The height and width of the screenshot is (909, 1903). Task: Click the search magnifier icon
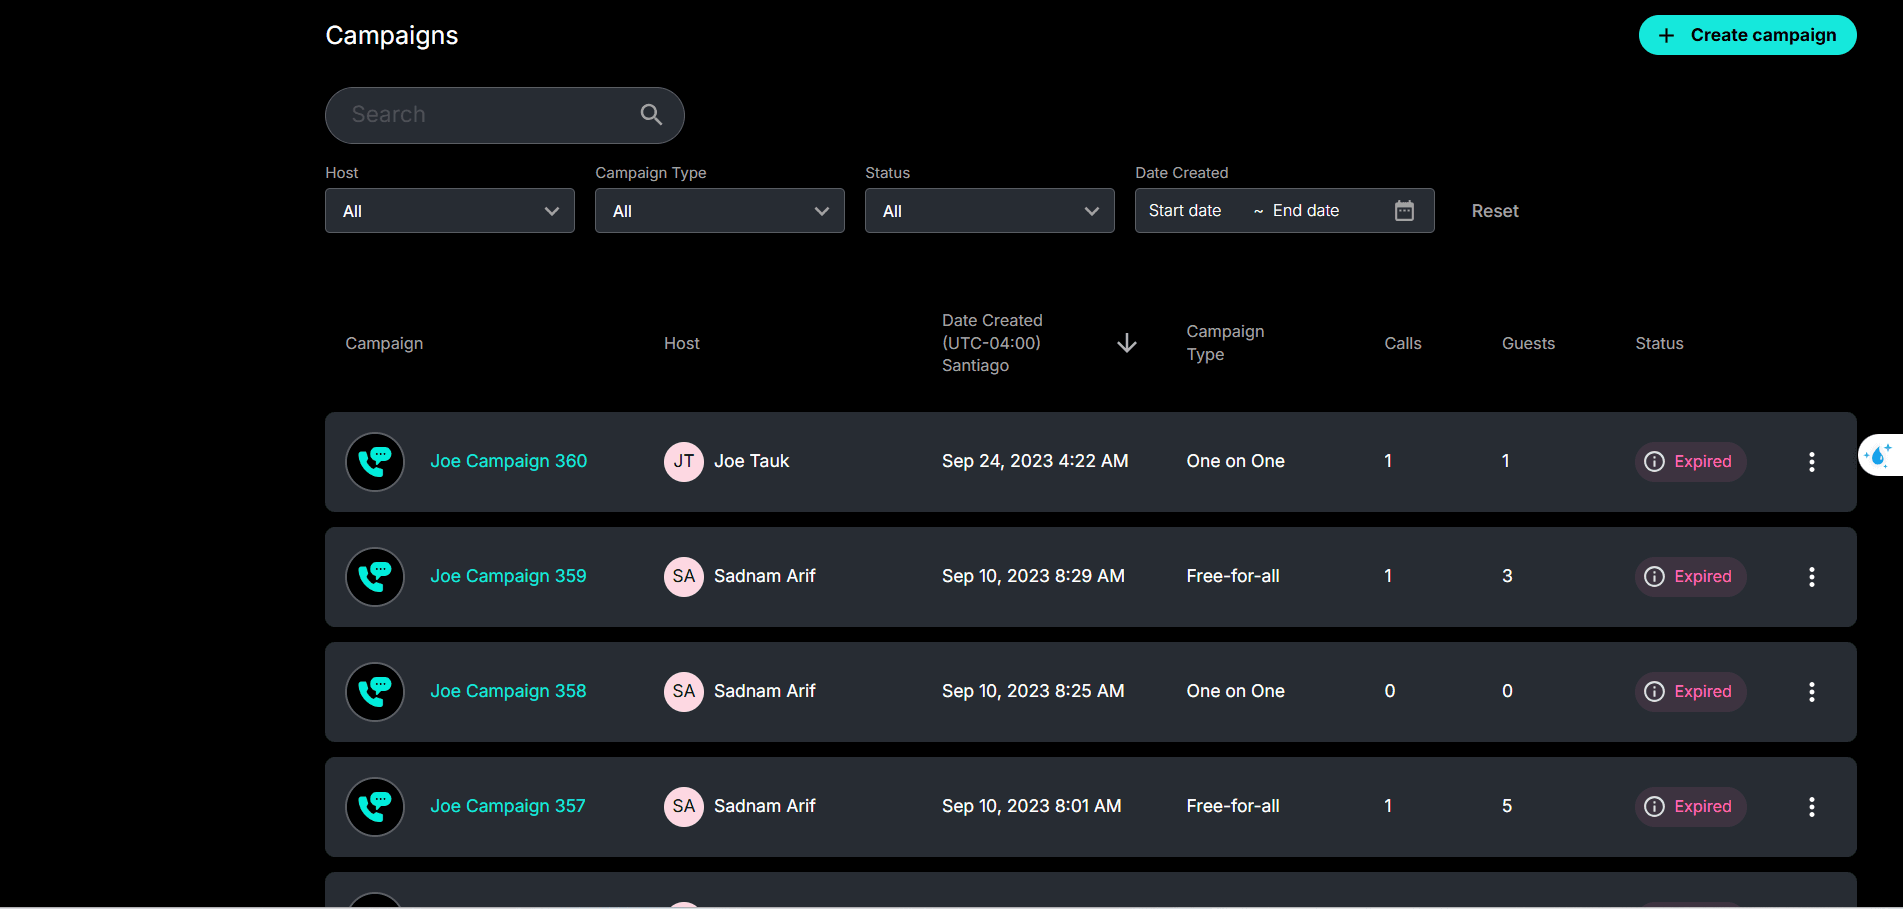click(x=651, y=115)
